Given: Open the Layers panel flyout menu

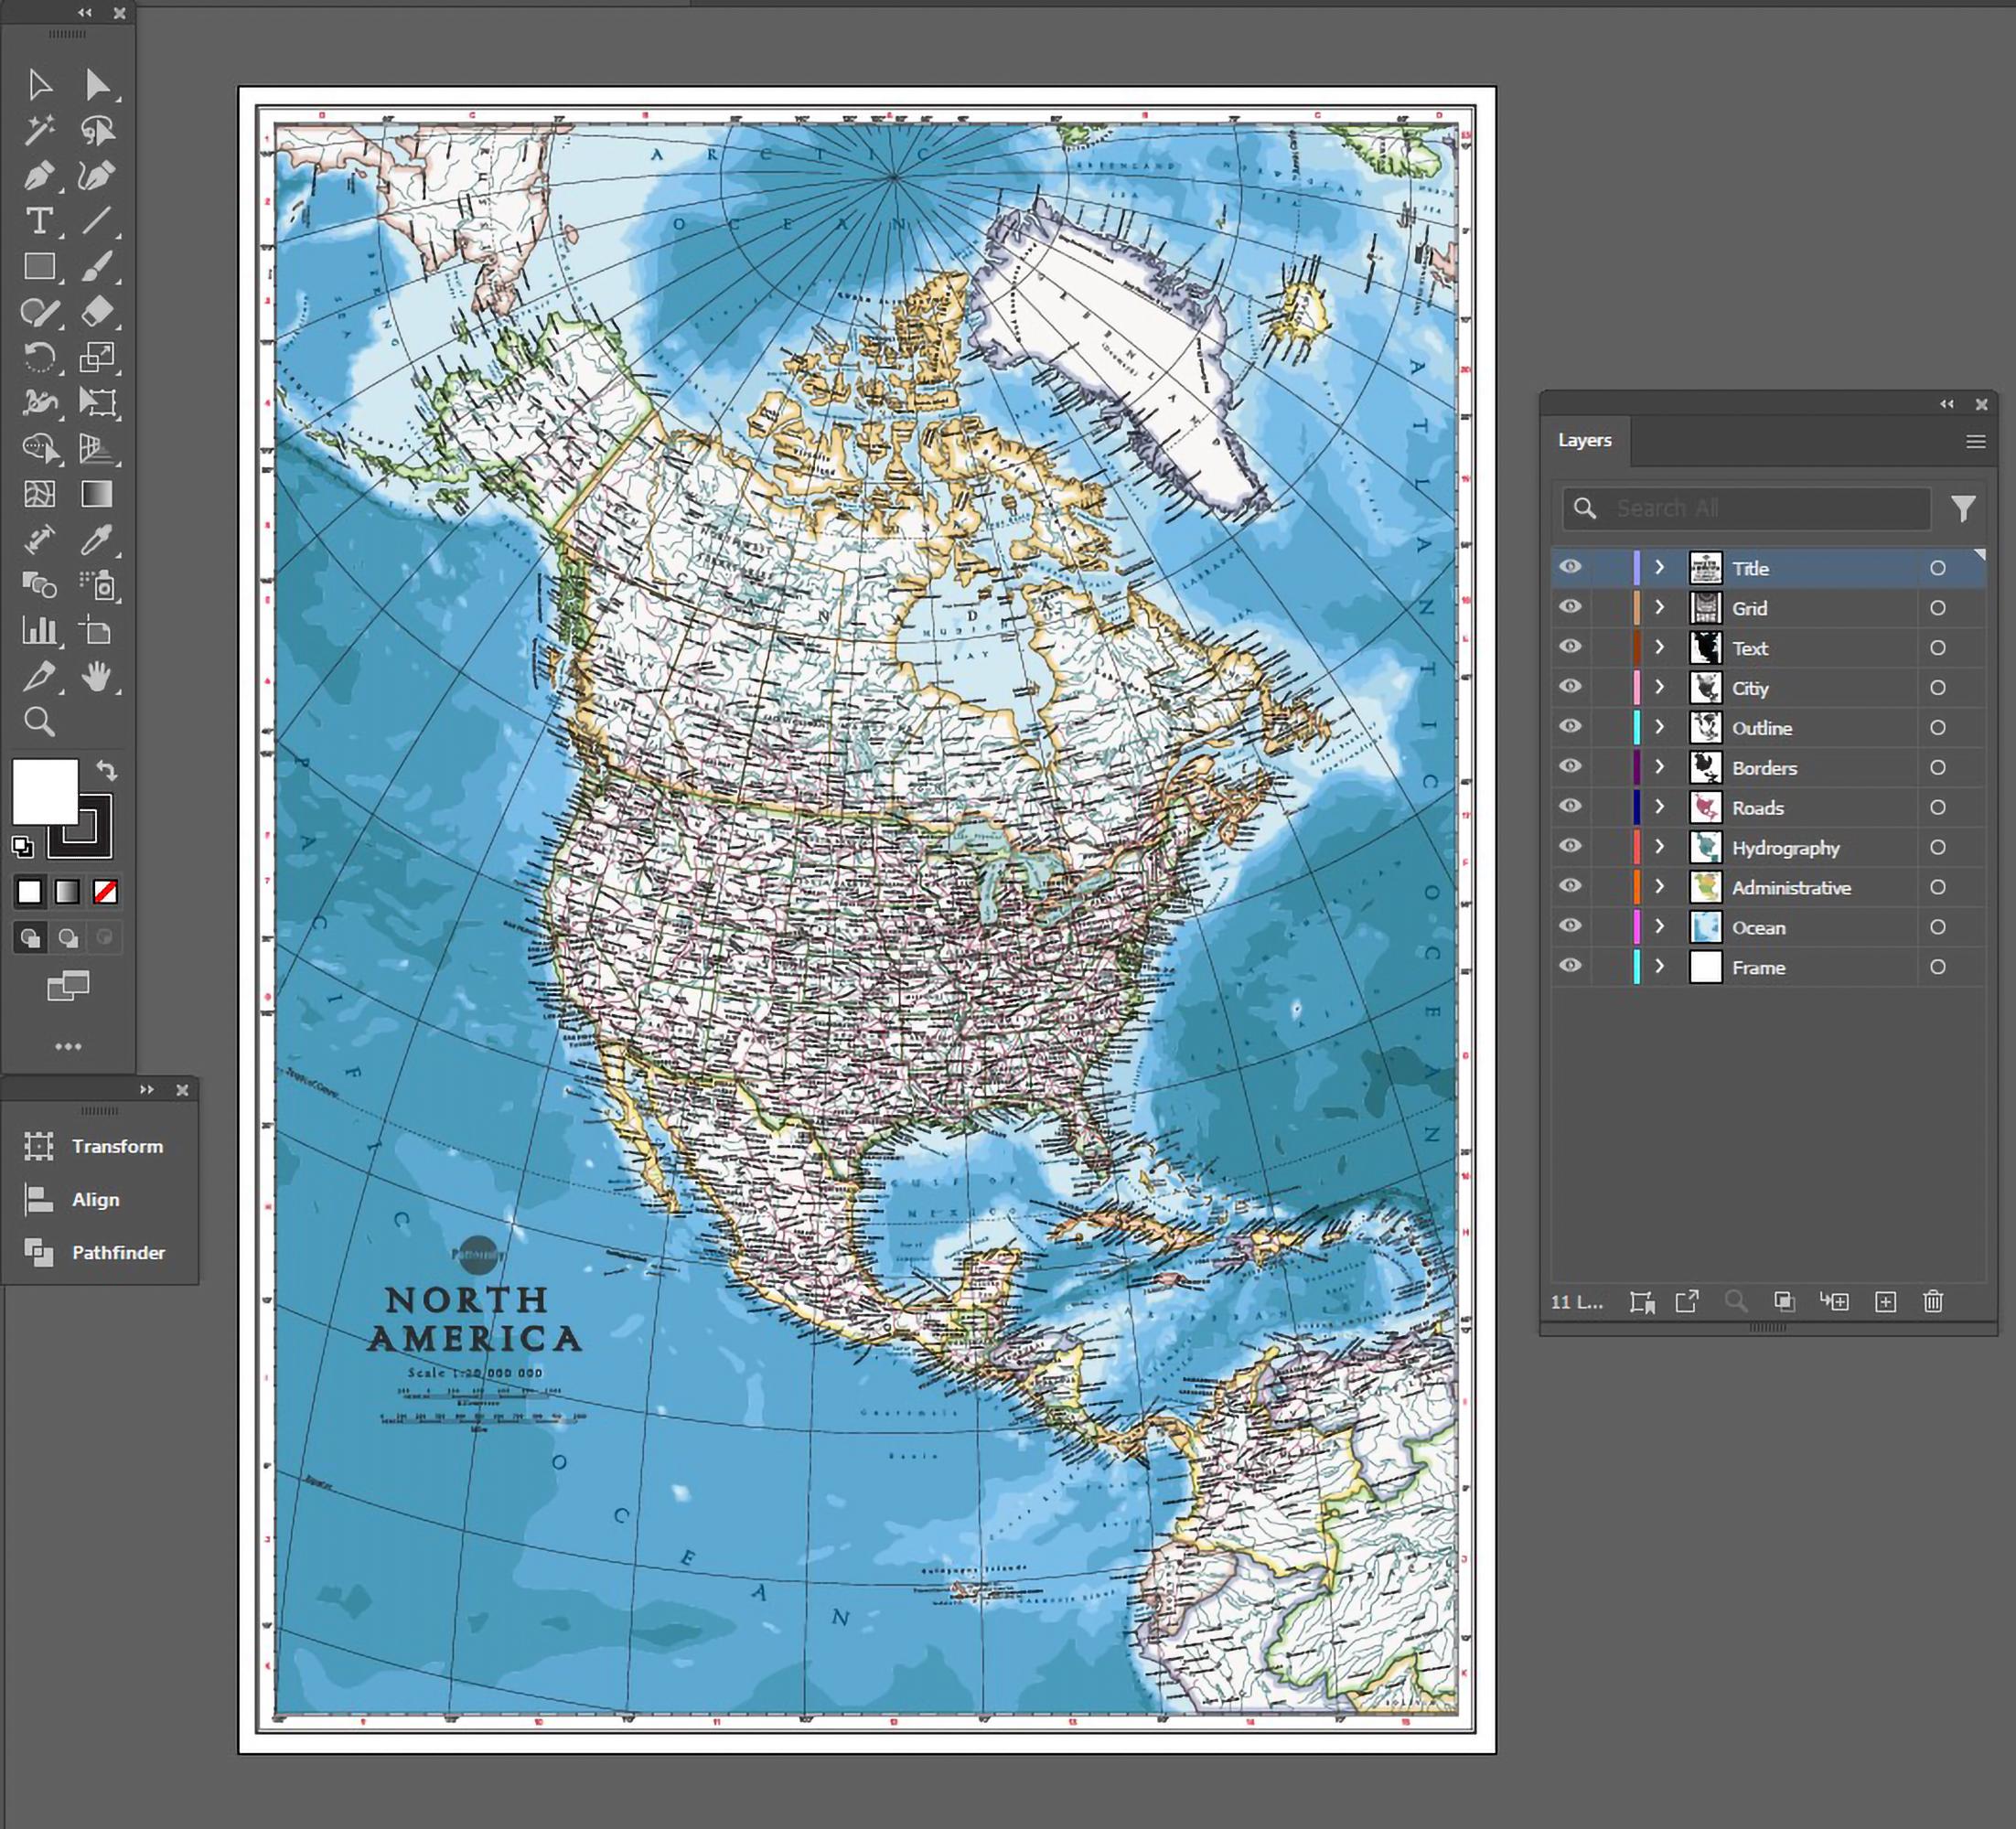Looking at the screenshot, I should point(1975,441).
